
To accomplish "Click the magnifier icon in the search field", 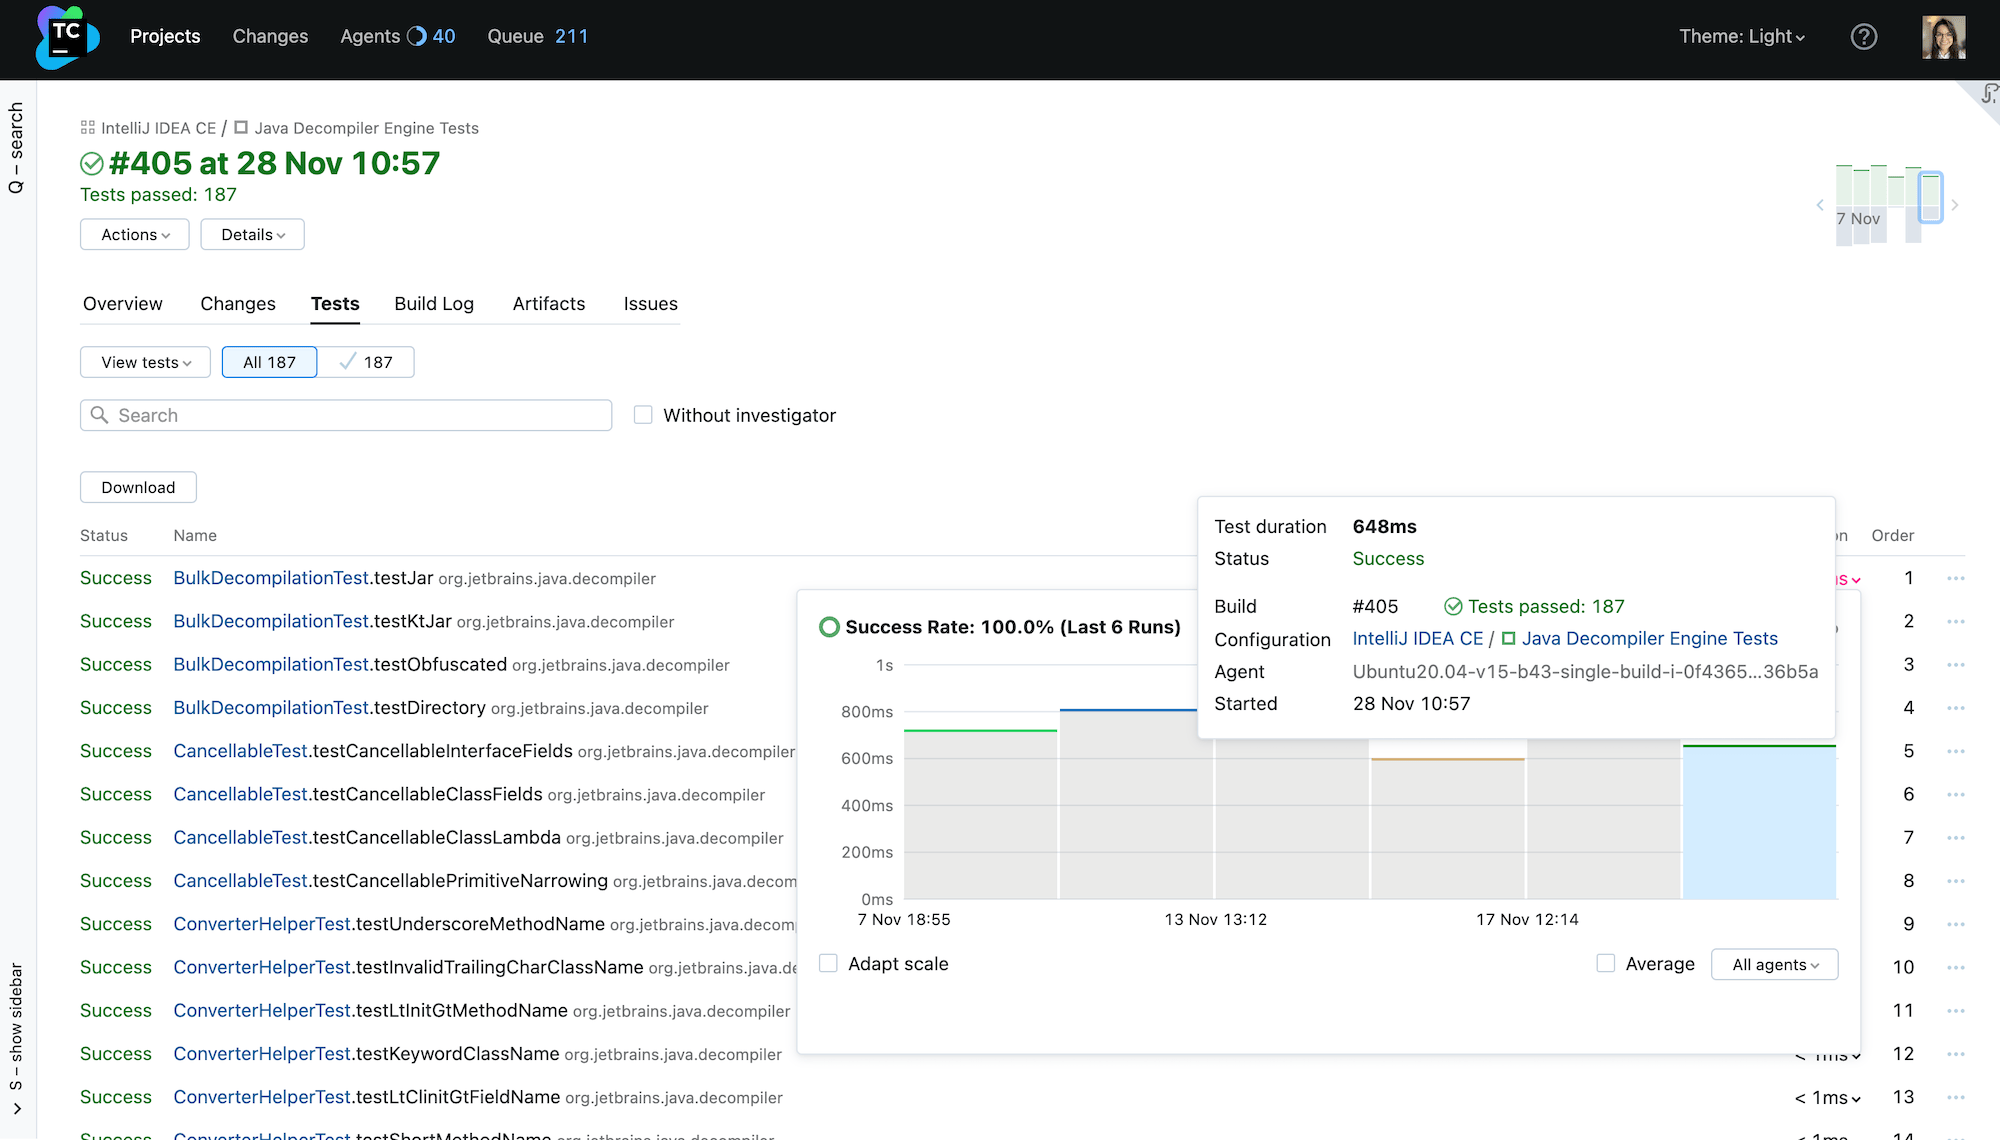I will [100, 415].
